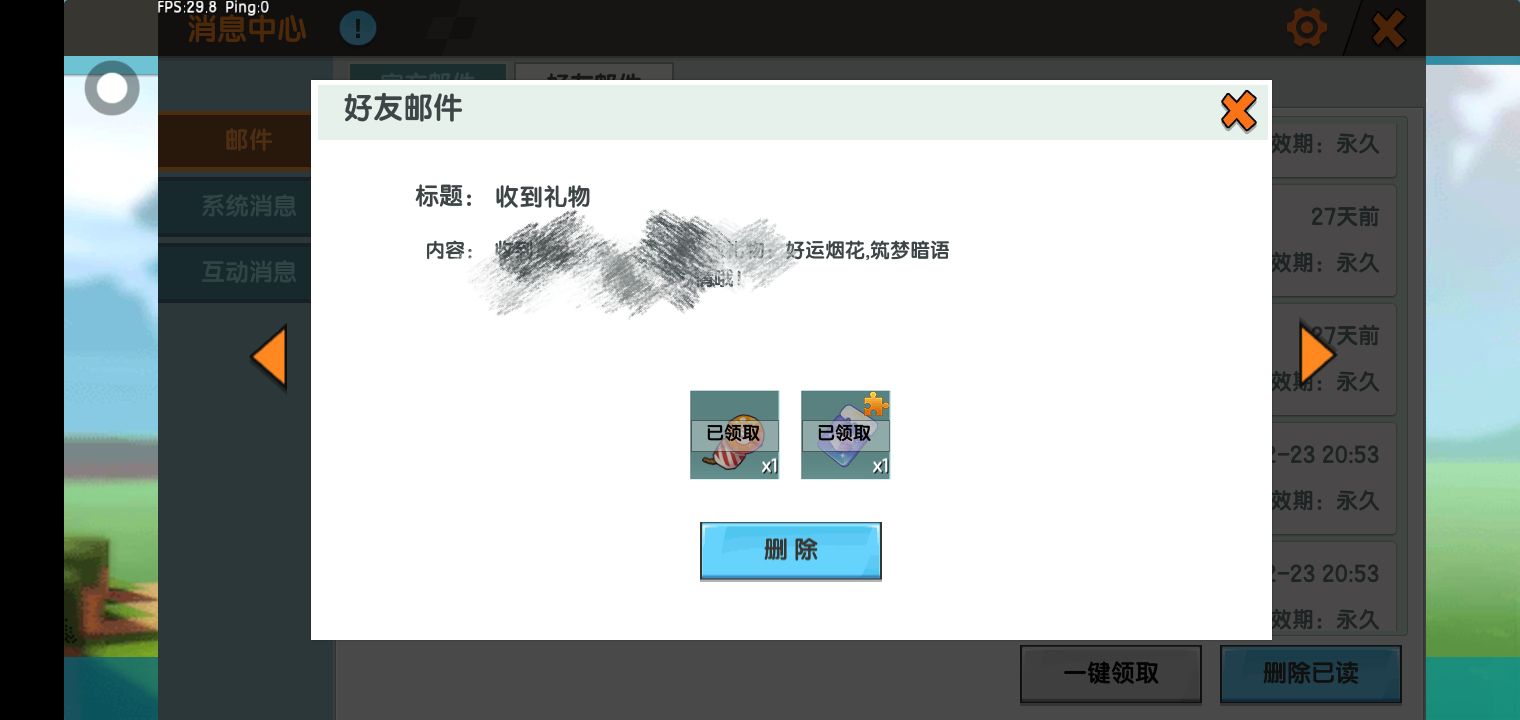
Task: Select the gift item with puzzle badge
Action: [845, 434]
